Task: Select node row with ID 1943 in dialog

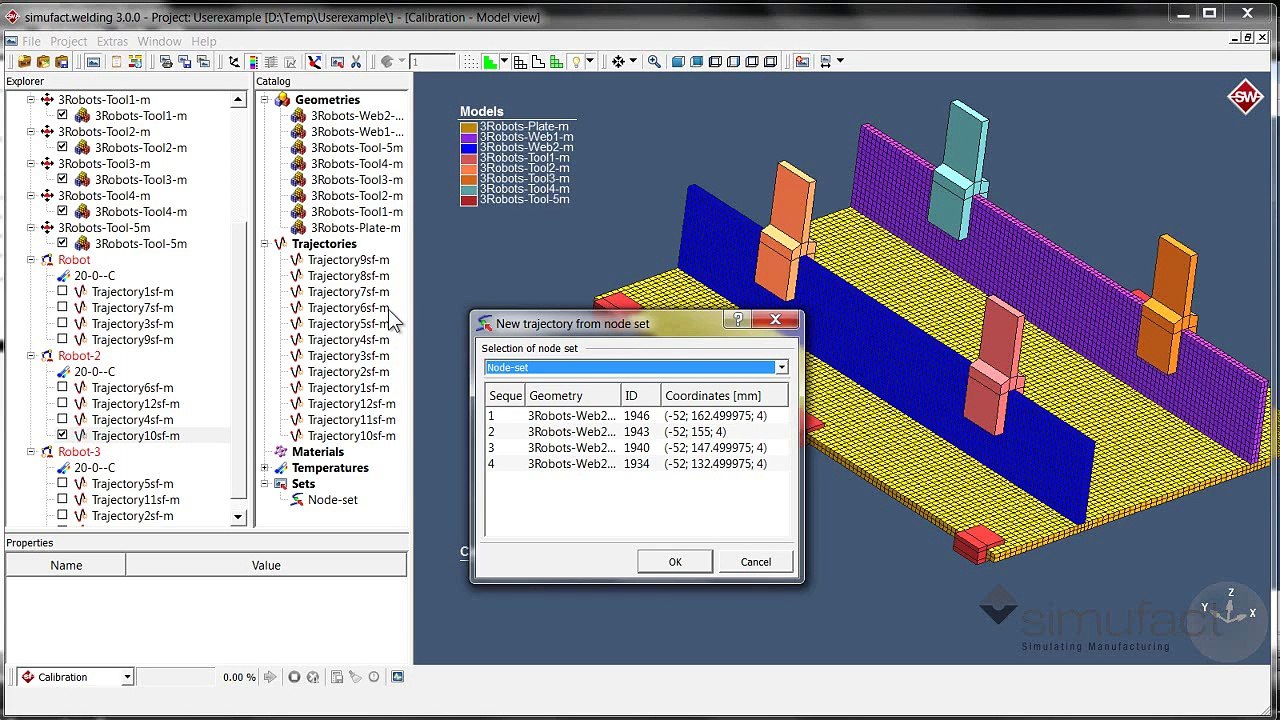Action: tap(636, 432)
